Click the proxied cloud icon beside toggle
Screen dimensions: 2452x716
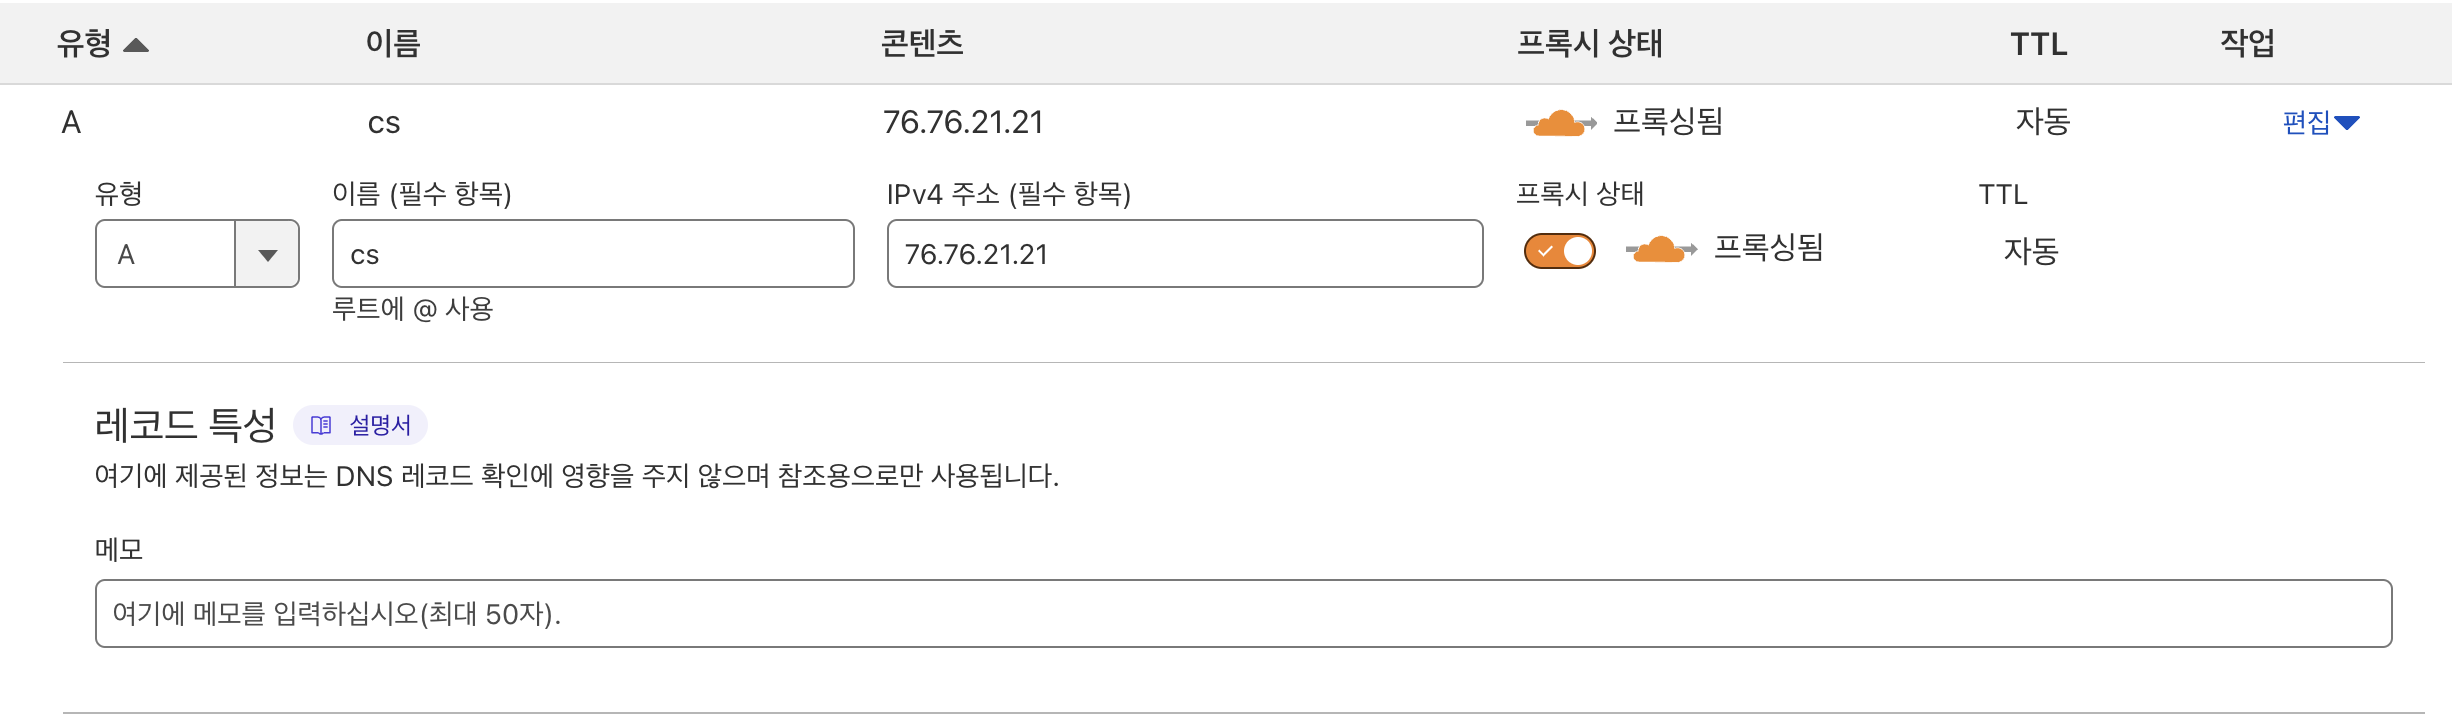pyautogui.click(x=1661, y=249)
